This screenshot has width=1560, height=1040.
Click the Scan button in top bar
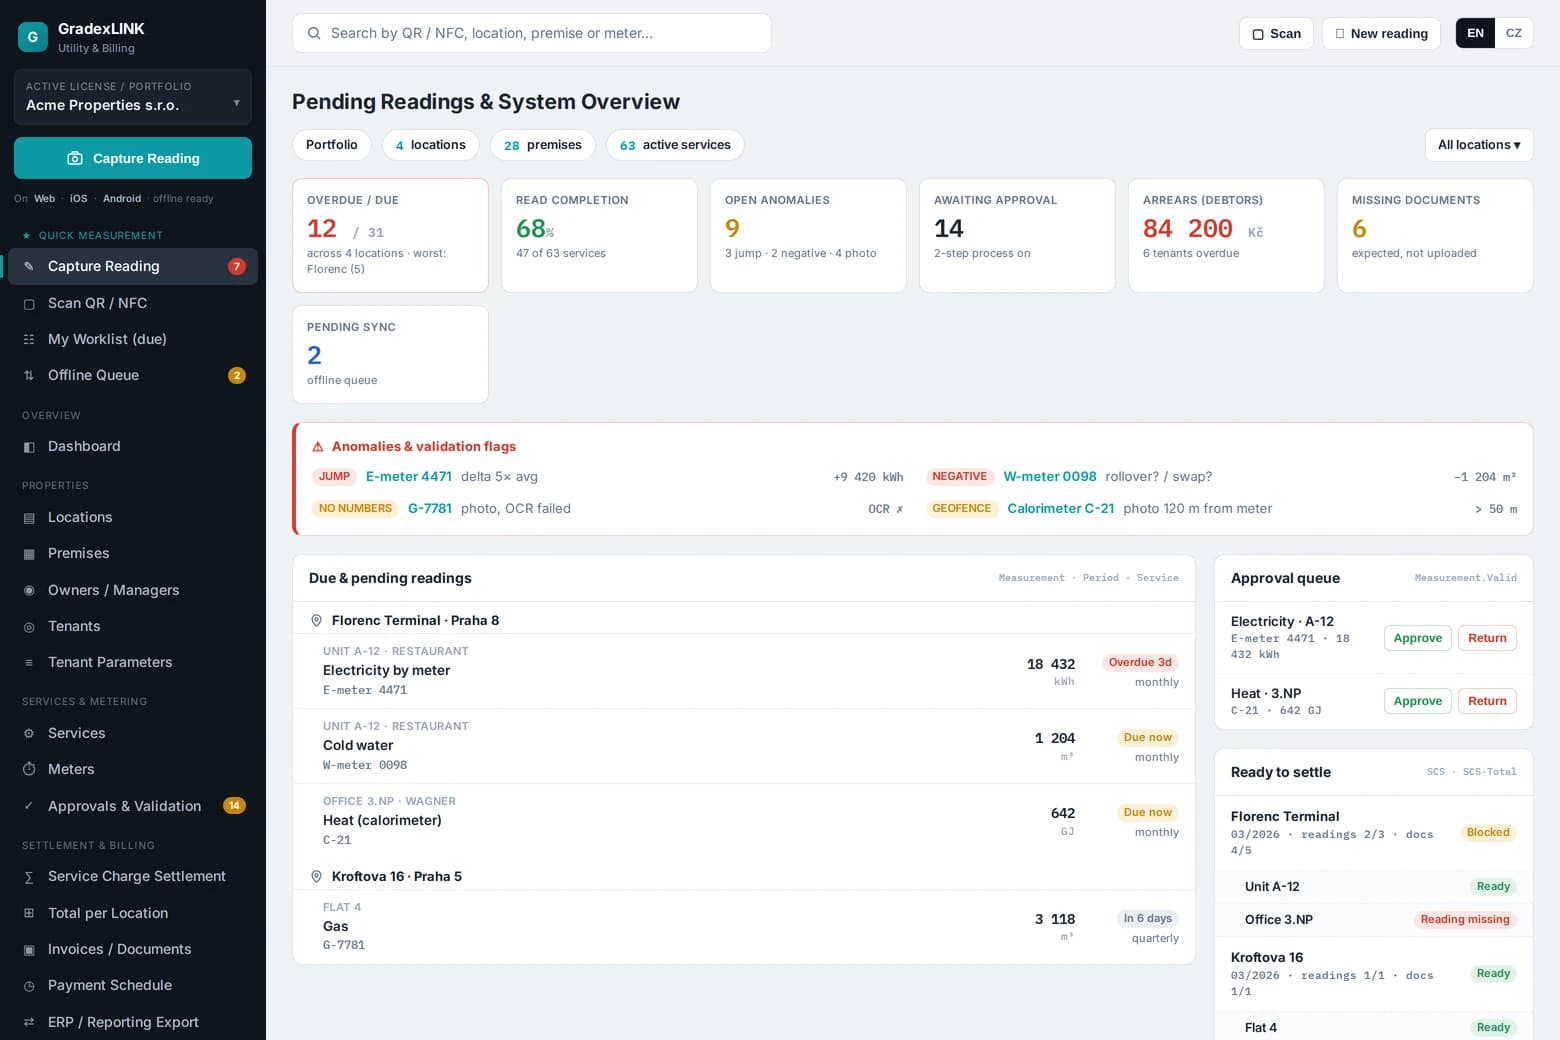(1277, 33)
